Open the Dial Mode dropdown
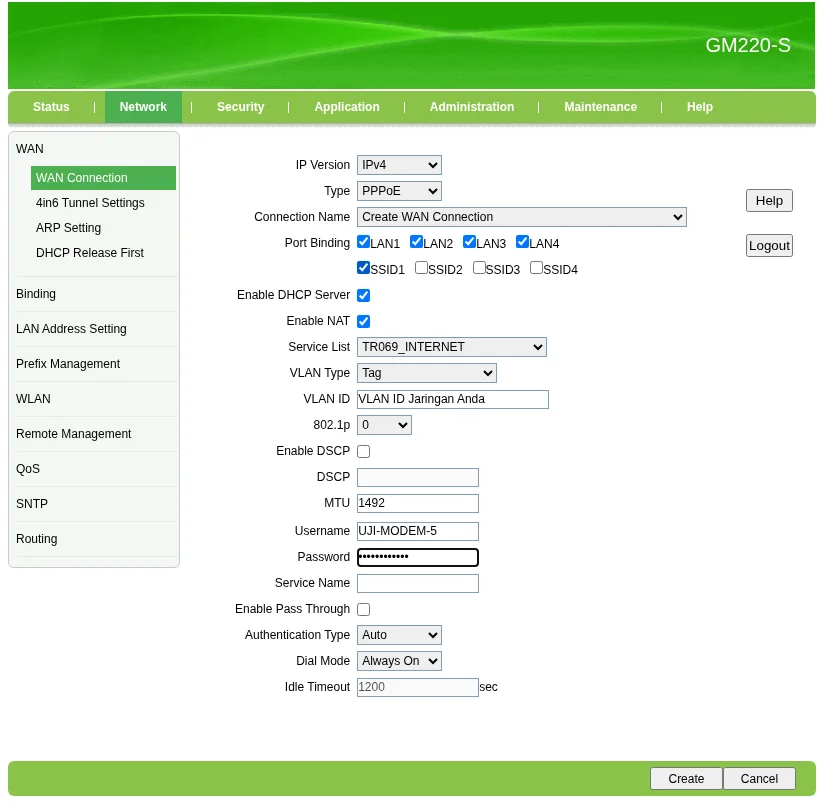Screen dimensions: 824x806 (399, 661)
